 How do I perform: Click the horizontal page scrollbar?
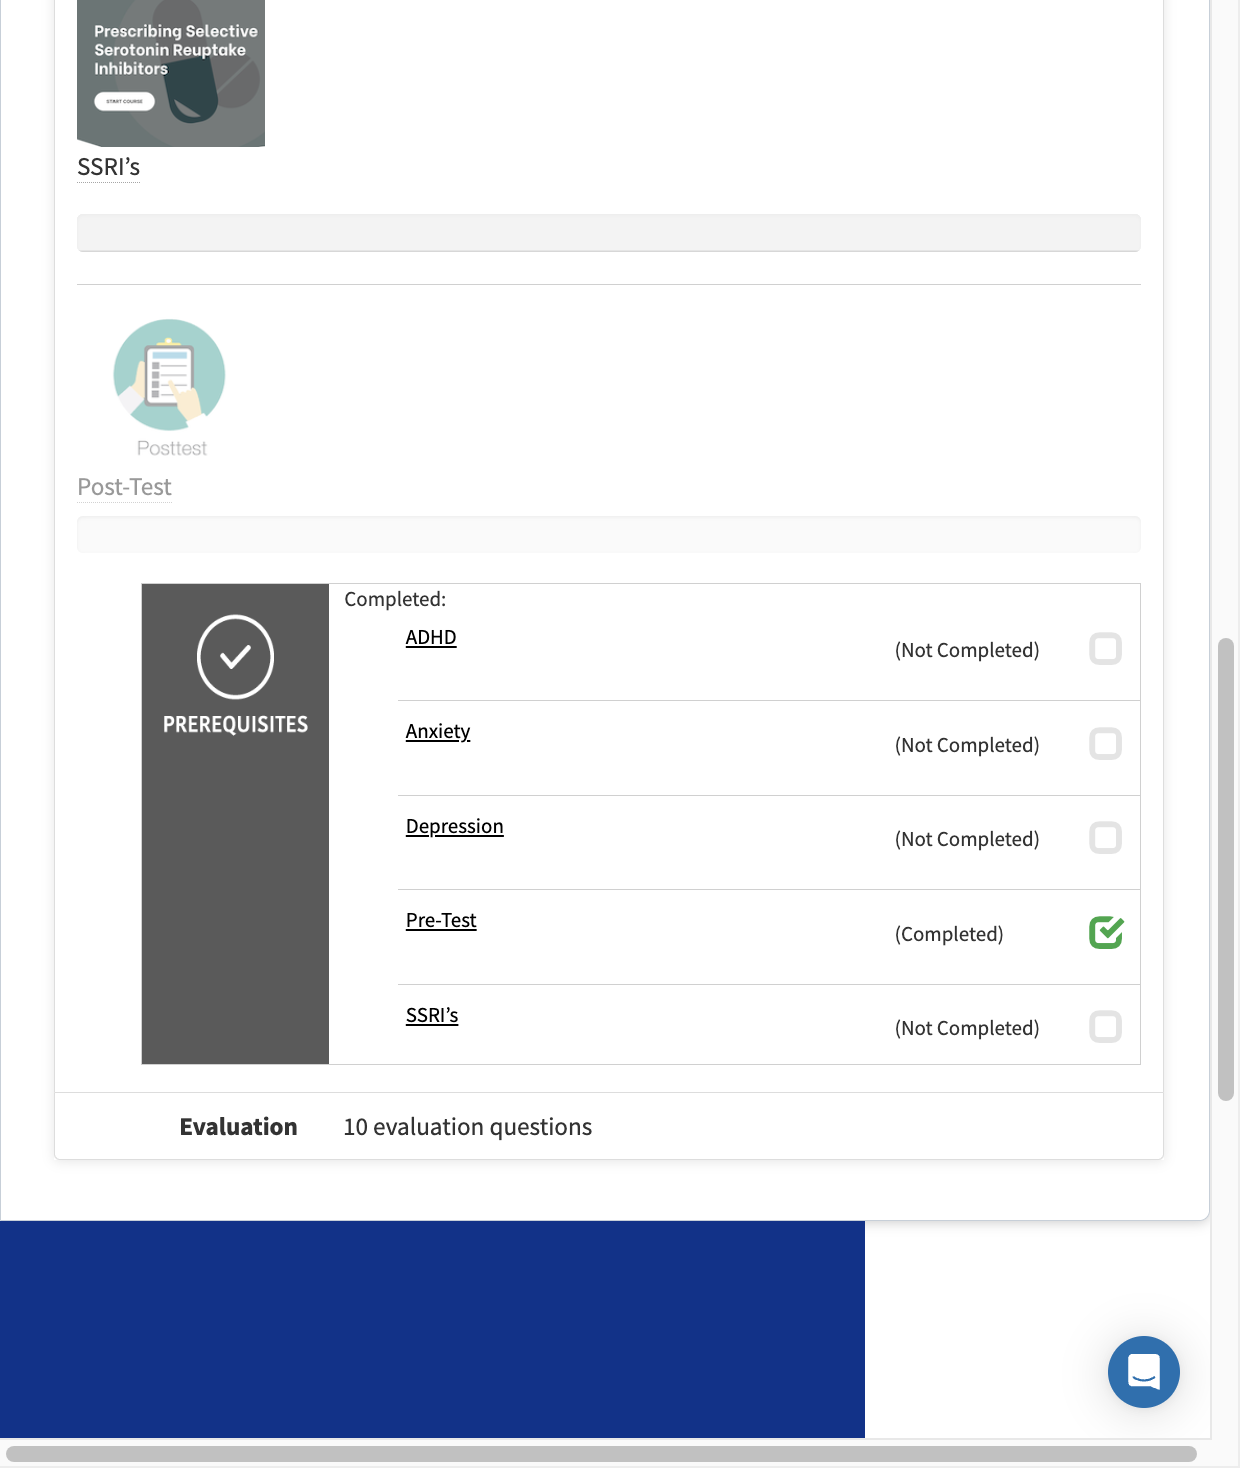pos(601,1454)
